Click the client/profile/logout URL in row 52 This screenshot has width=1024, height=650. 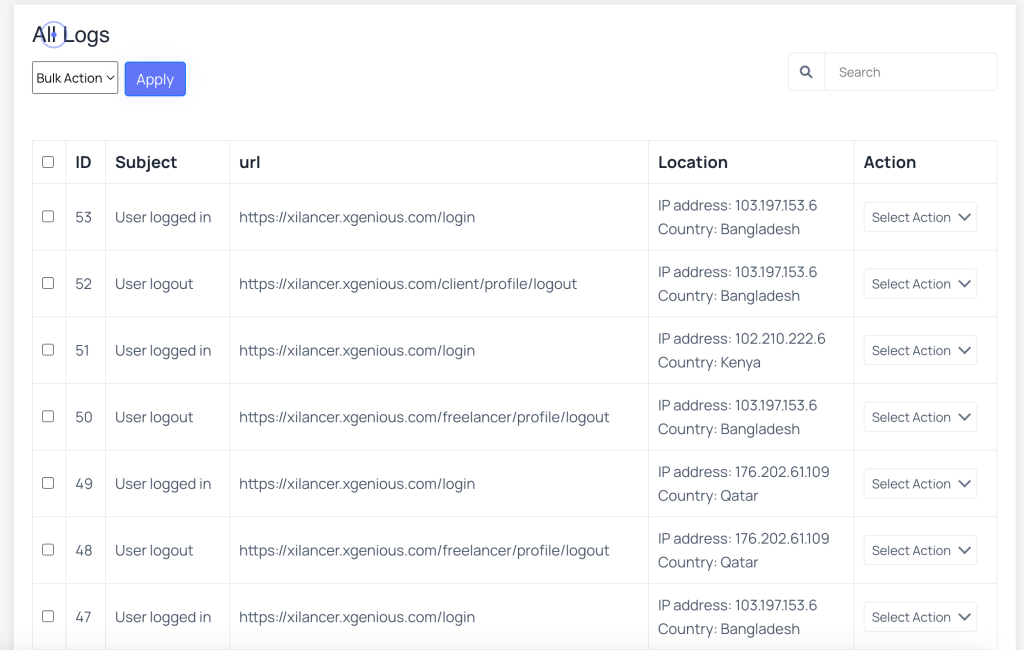[x=408, y=284]
